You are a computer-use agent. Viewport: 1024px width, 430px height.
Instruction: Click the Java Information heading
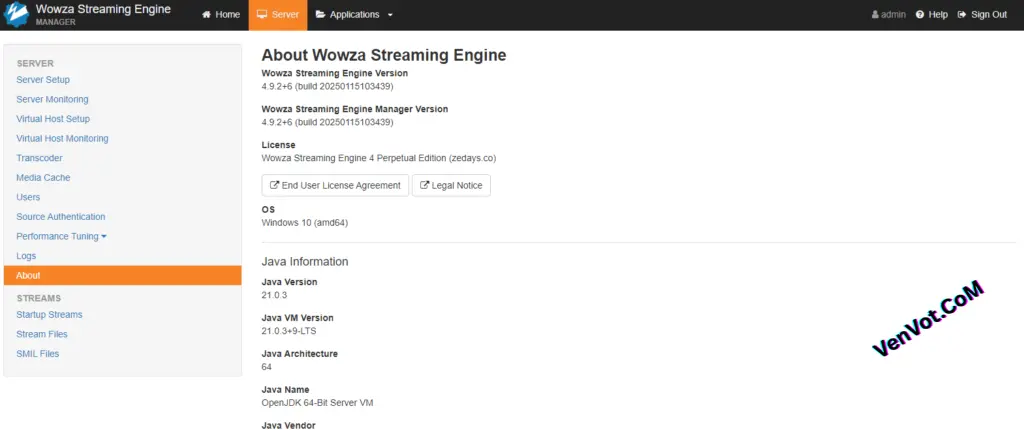coord(305,261)
